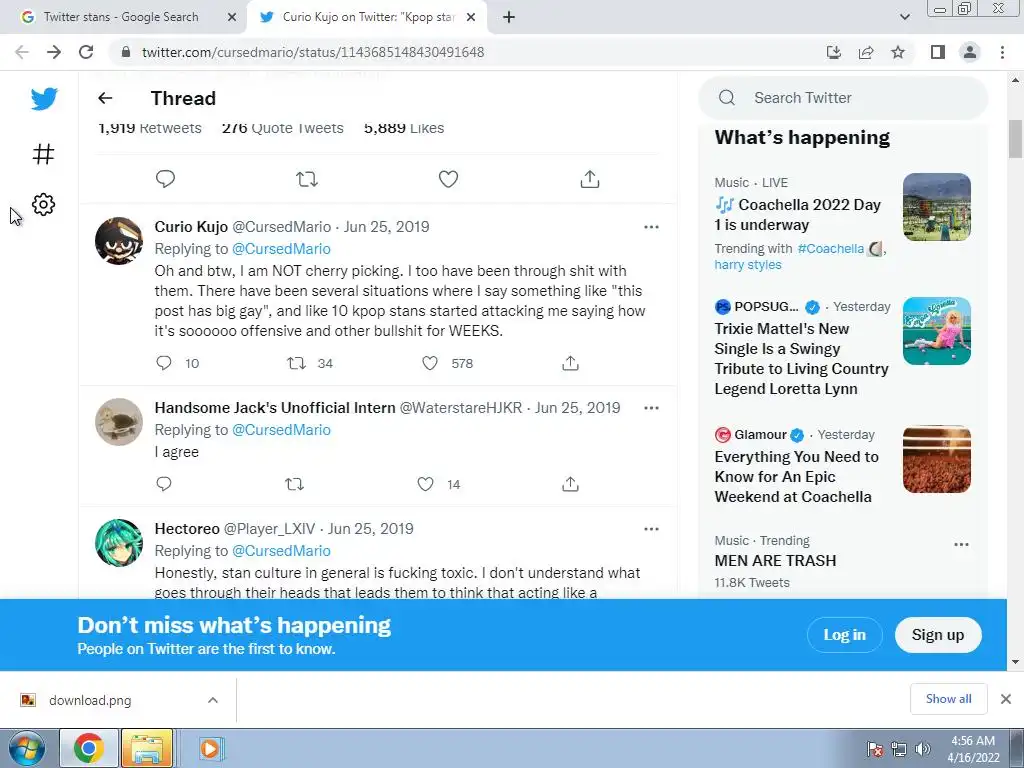Open Chrome three-dot menu
Viewport: 1024px width, 768px height.
[x=1002, y=52]
